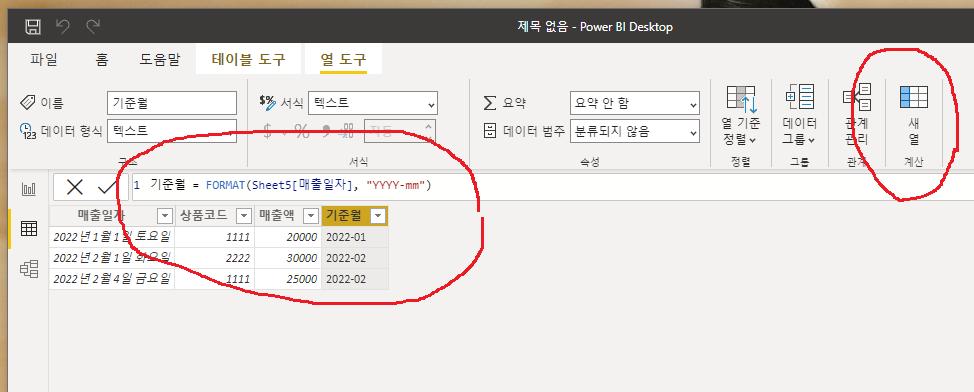Open 상품코드 column filter dropdown

244,216
